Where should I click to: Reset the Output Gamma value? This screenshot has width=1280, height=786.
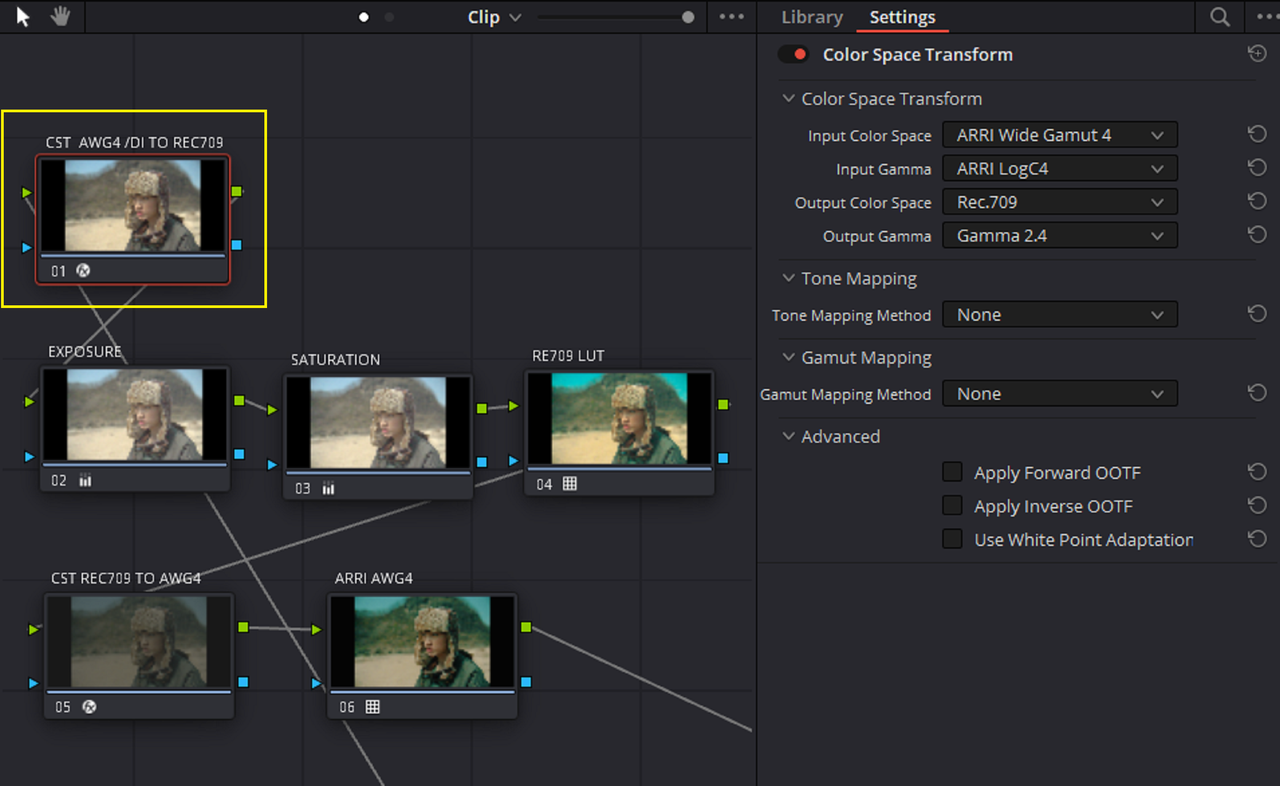[x=1257, y=235]
